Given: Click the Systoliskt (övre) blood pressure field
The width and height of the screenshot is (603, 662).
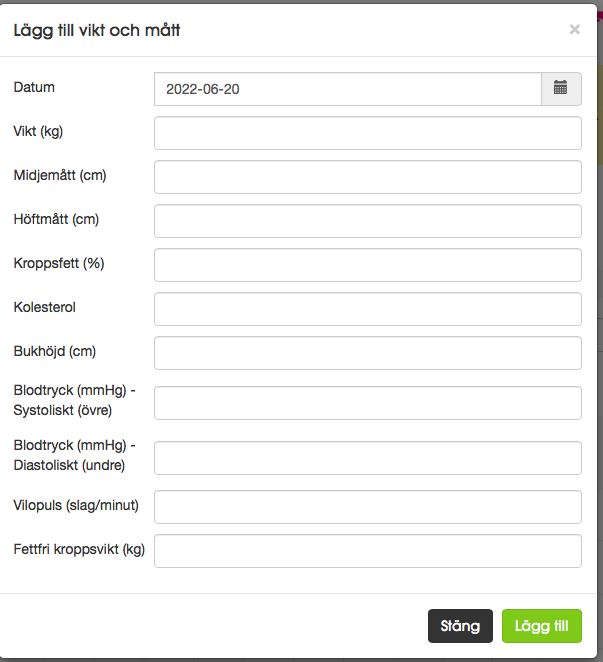Looking at the screenshot, I should pos(368,403).
